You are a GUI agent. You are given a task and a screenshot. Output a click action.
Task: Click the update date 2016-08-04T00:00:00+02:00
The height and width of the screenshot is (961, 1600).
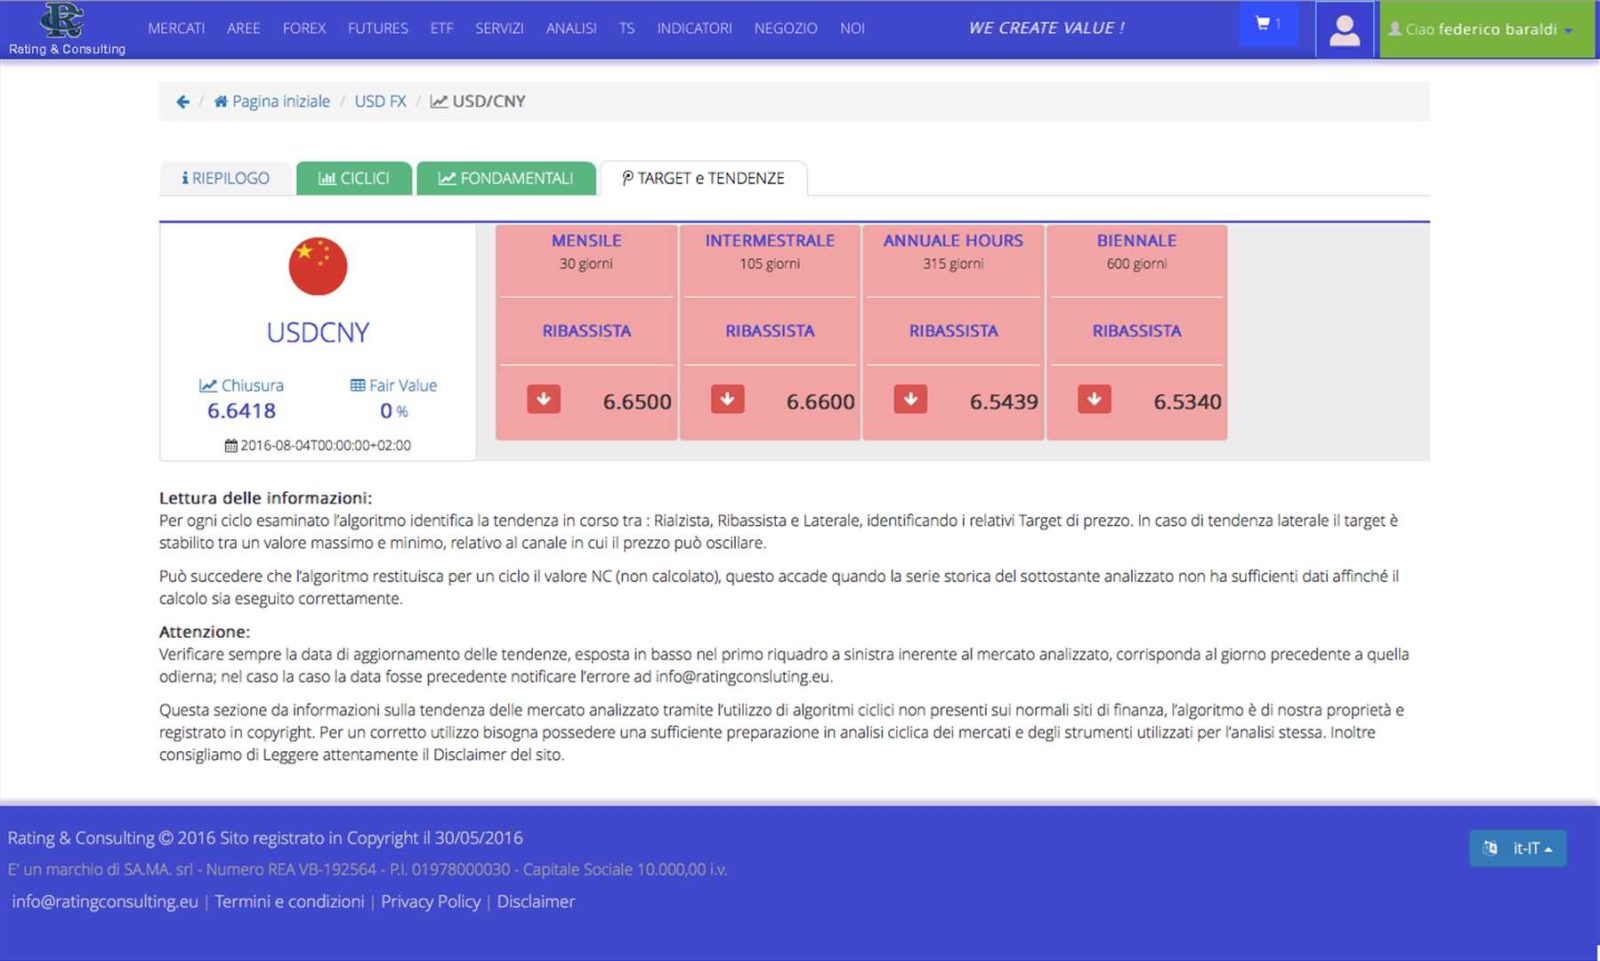click(x=325, y=445)
